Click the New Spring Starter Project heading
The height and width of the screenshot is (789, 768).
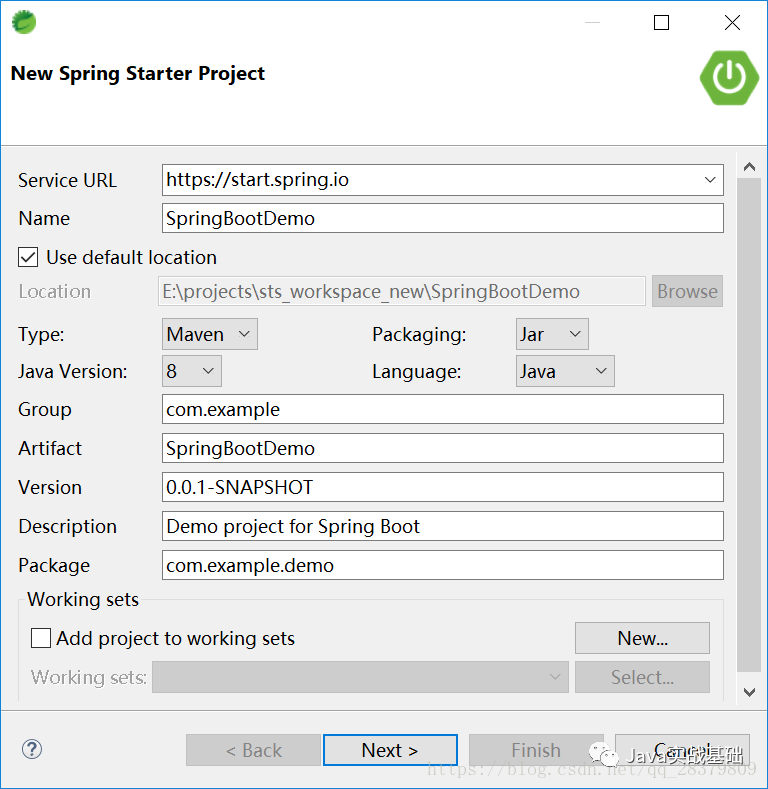(x=137, y=73)
